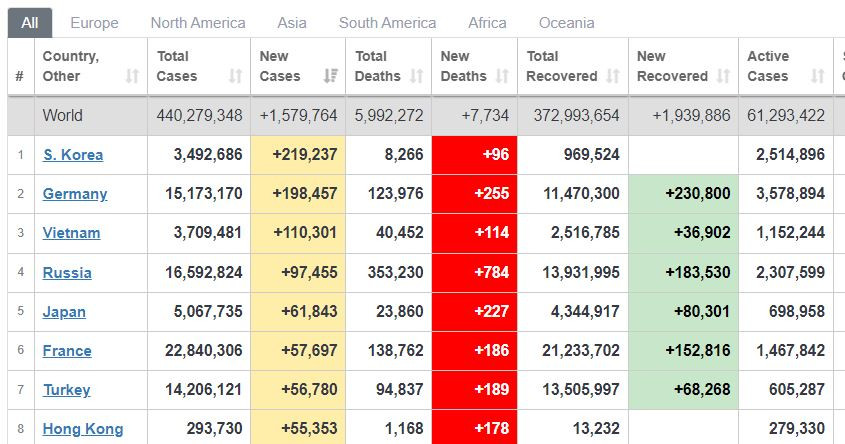Sort by New Deaths arrows icon
The height and width of the screenshot is (444, 845).
pyautogui.click(x=502, y=76)
